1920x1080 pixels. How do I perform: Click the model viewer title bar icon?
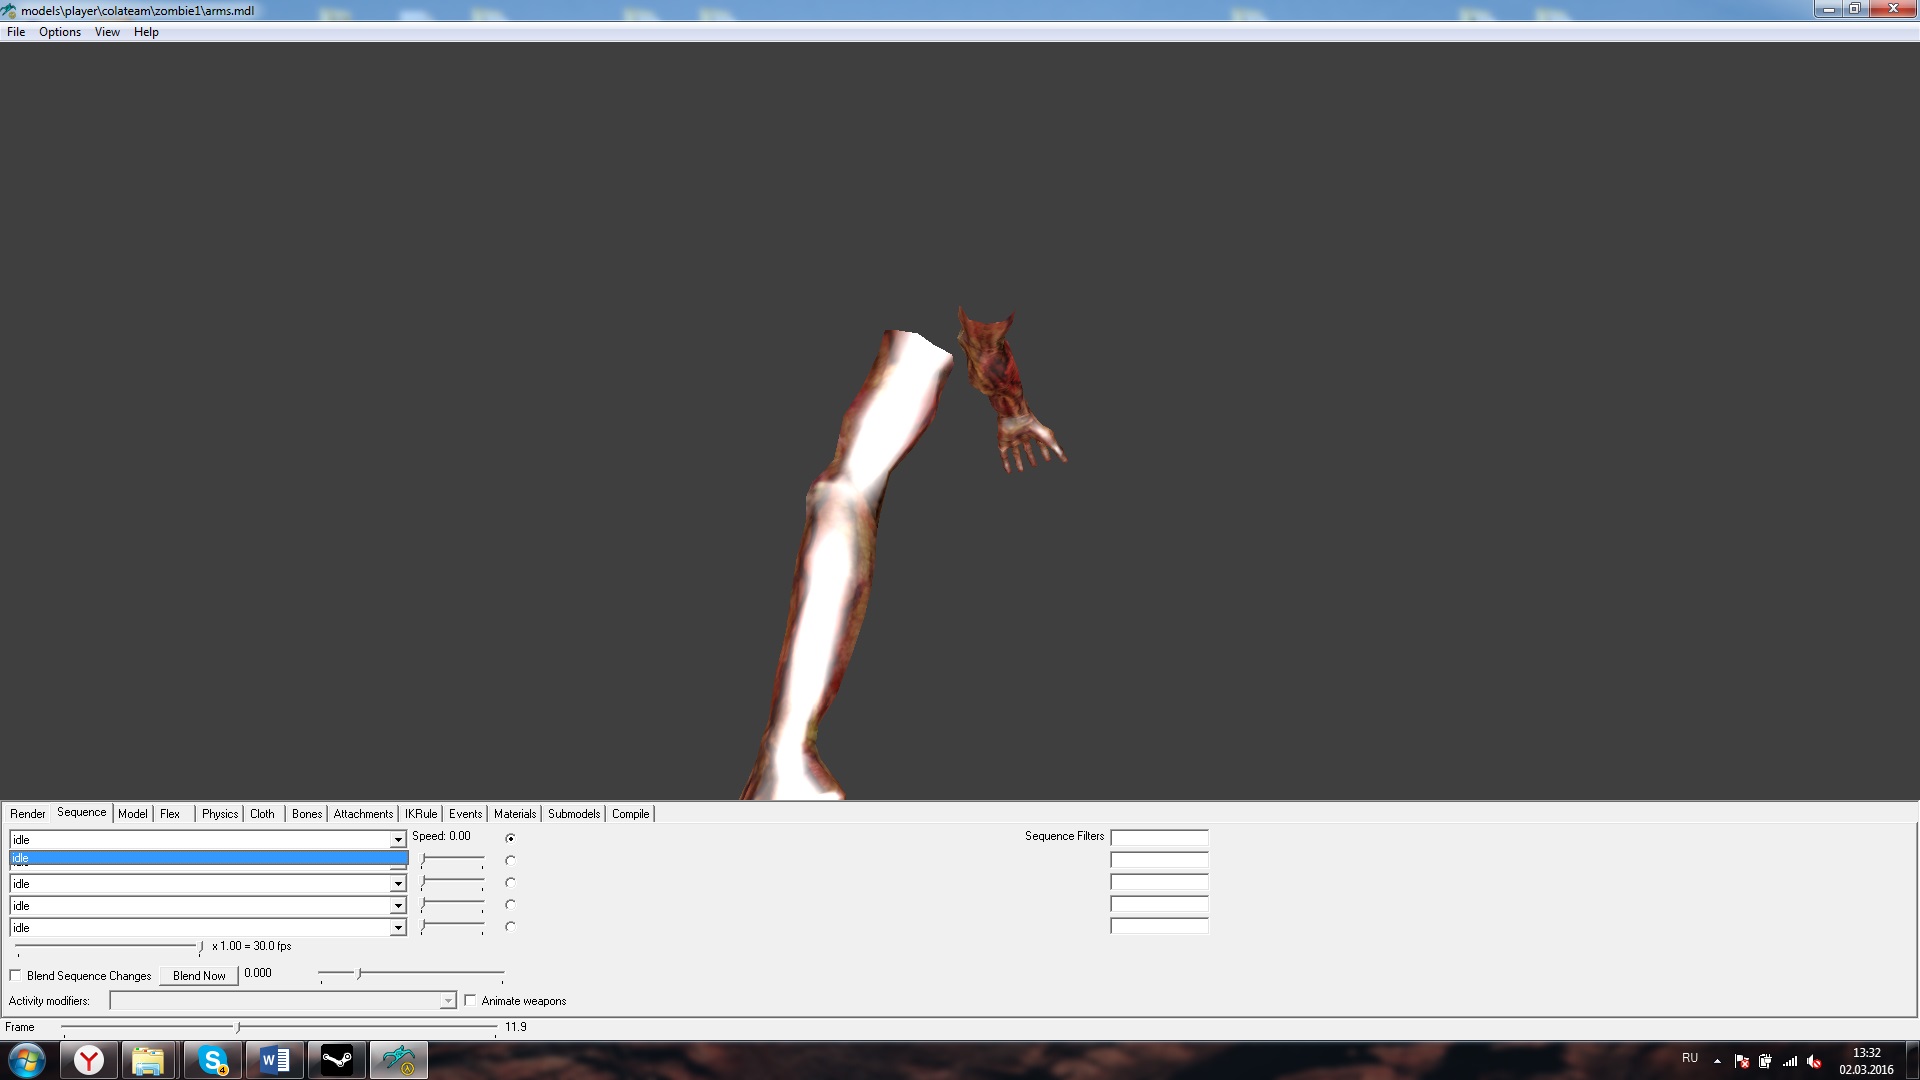click(x=9, y=10)
